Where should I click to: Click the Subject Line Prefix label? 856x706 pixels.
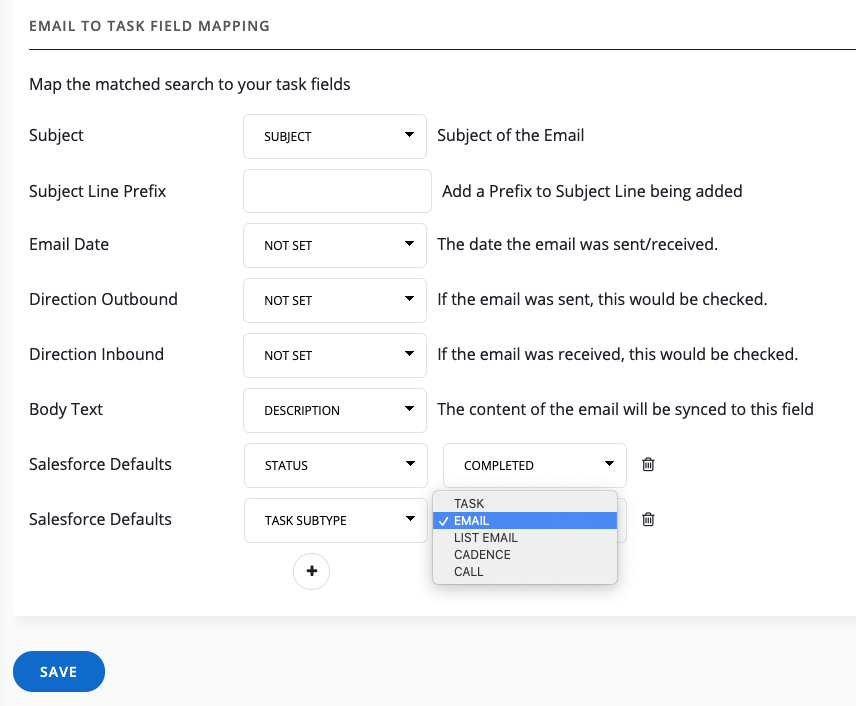[97, 191]
